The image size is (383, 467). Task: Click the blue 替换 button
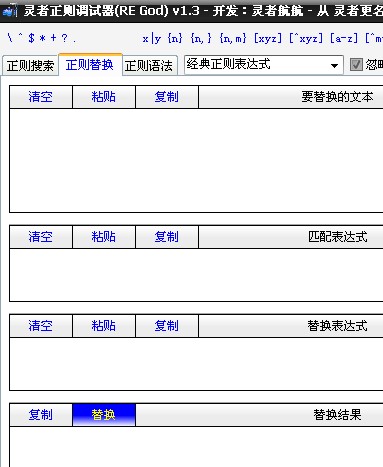pos(104,415)
